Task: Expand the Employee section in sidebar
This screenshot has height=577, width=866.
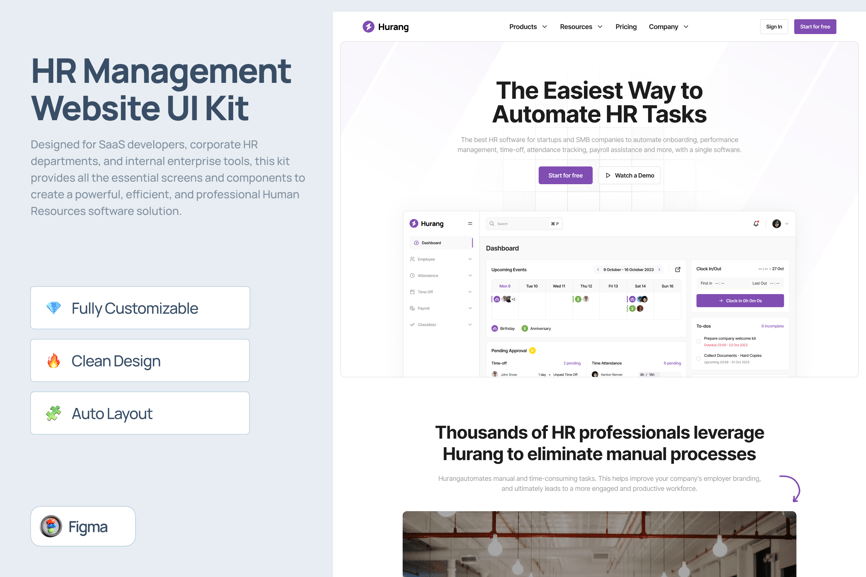Action: click(x=441, y=259)
